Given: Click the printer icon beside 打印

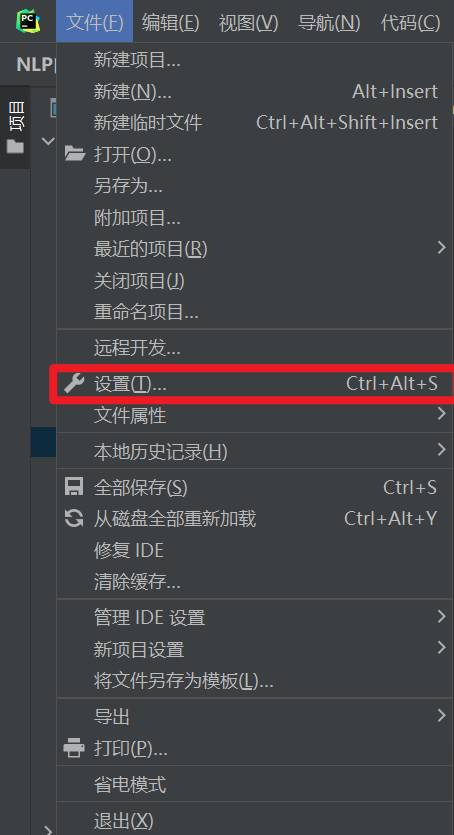Looking at the screenshot, I should click(x=74, y=748).
